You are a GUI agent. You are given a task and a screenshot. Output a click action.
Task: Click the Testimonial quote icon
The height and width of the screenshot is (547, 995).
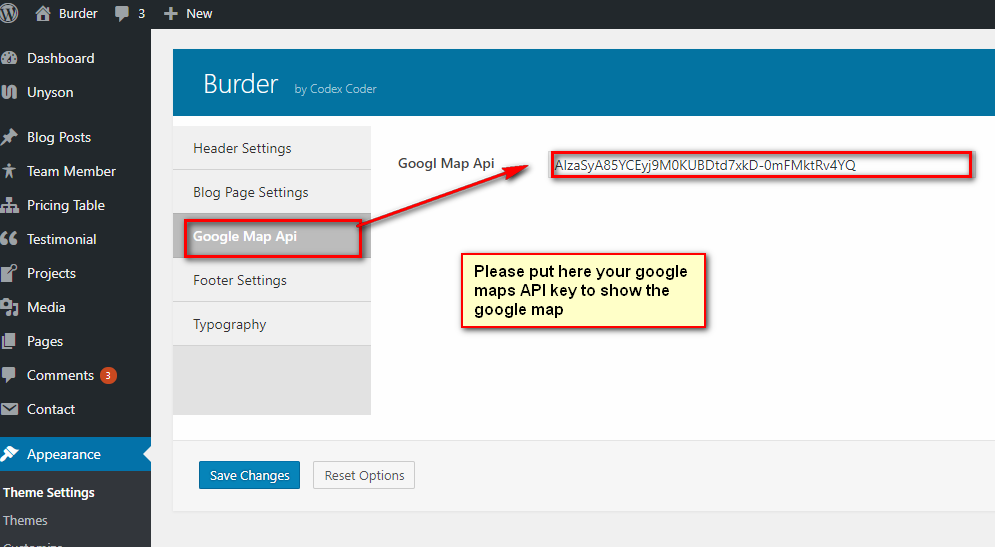point(9,239)
